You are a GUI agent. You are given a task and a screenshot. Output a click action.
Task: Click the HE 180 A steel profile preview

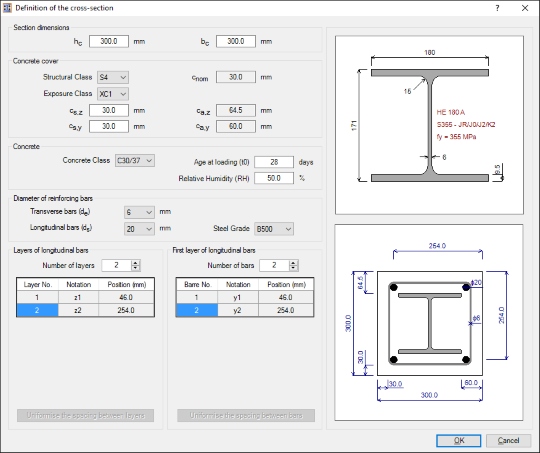point(429,125)
